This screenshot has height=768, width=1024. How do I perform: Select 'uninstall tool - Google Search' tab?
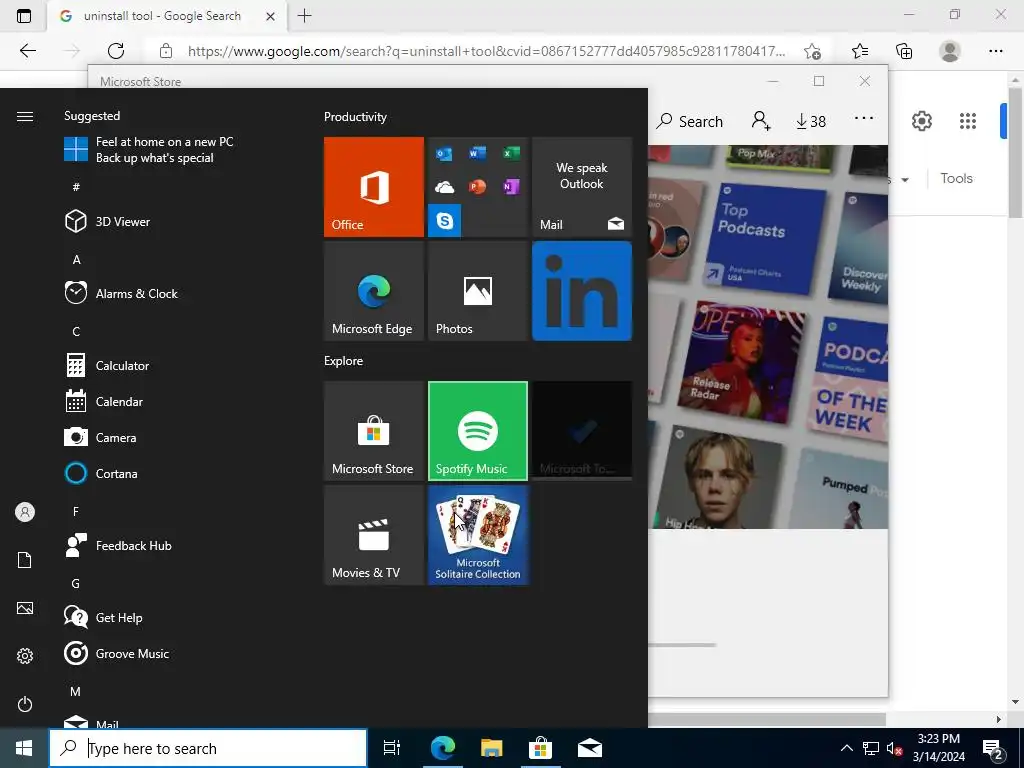point(167,16)
